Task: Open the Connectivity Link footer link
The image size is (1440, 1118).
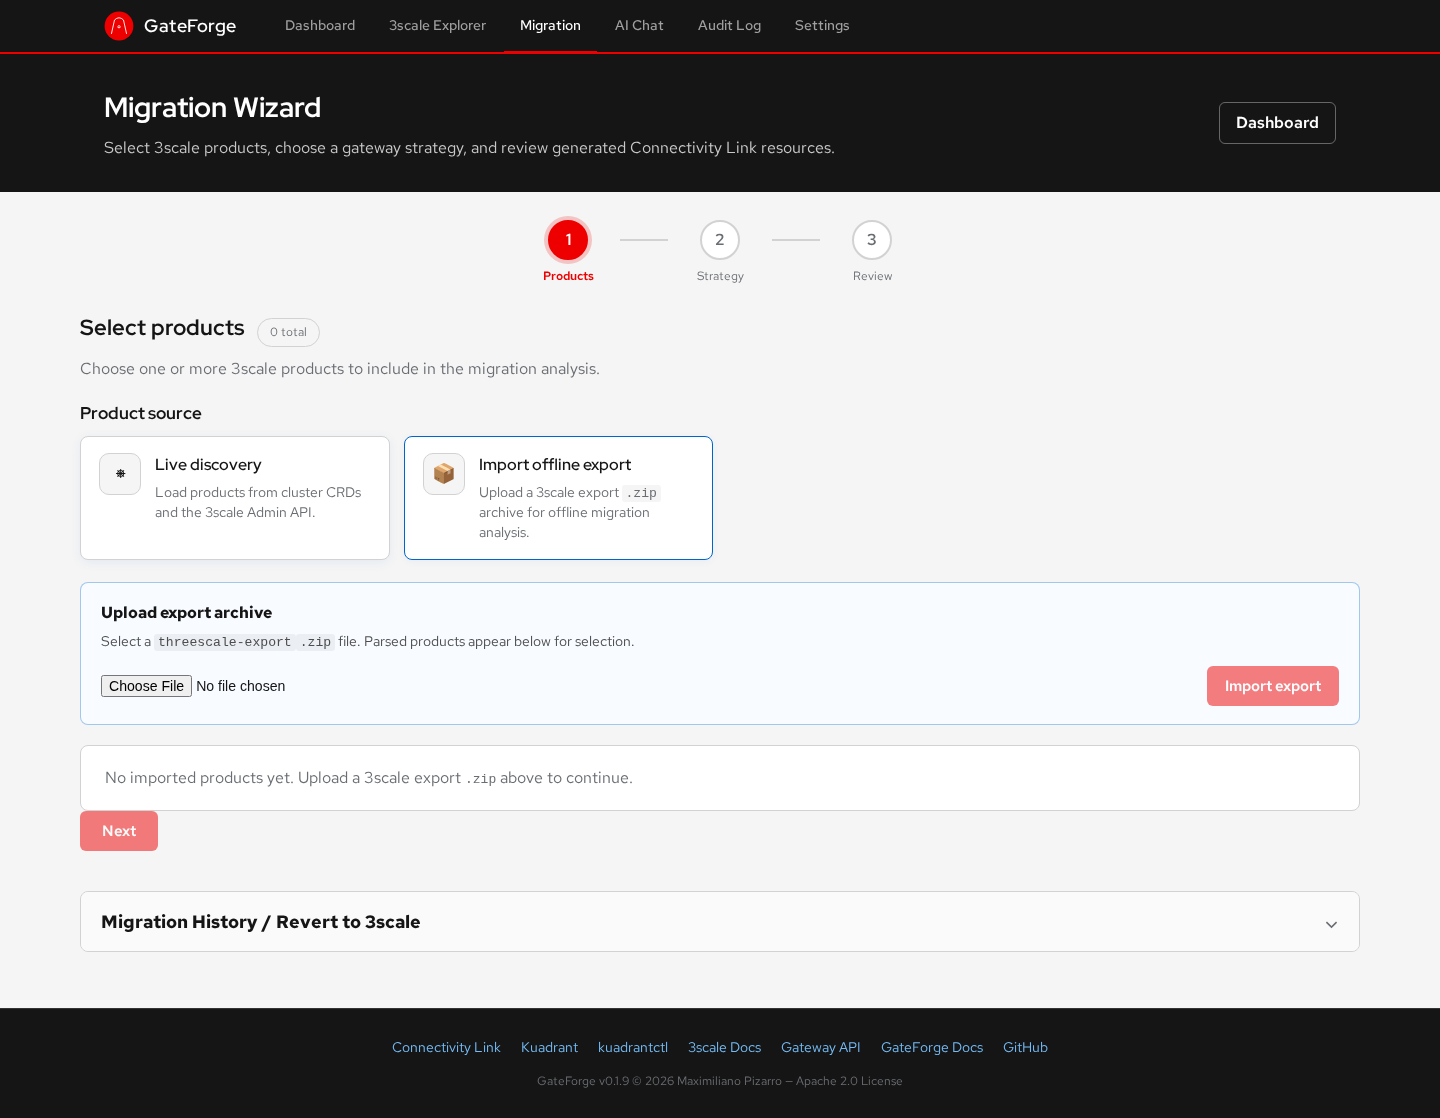Action: [x=446, y=1048]
